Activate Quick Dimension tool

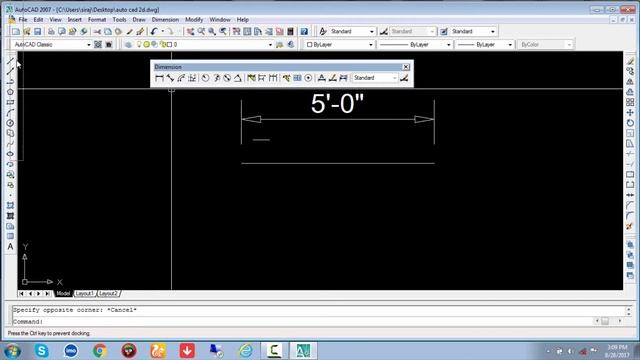251,78
